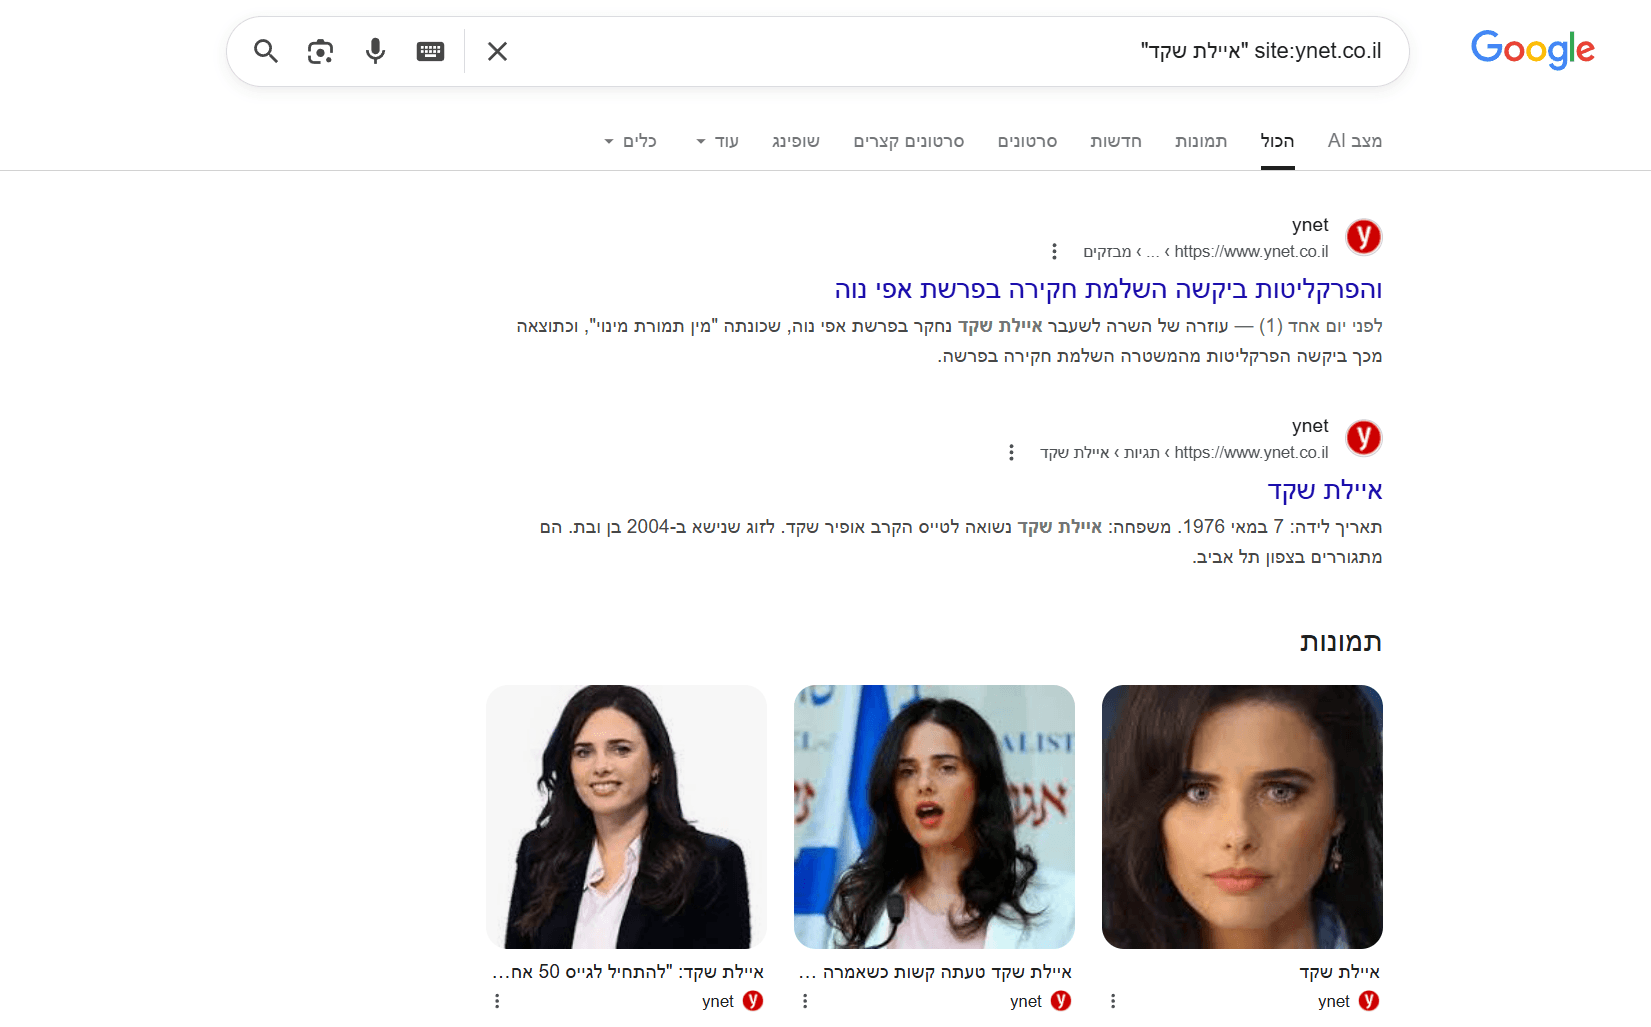Open the close-up face image thumbnail
The image size is (1651, 1027).
tap(1242, 817)
